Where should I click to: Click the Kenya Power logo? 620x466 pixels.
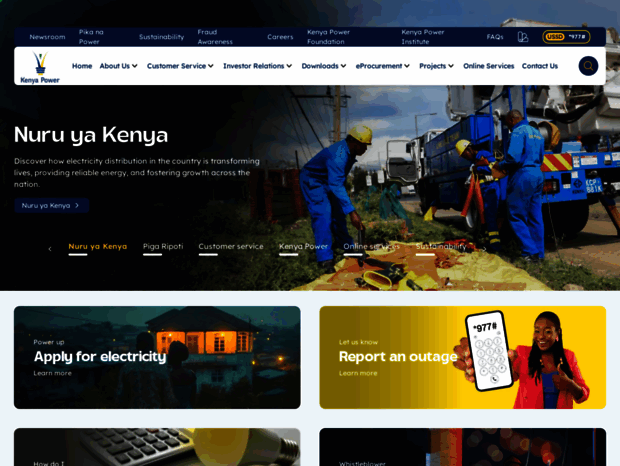(40, 67)
